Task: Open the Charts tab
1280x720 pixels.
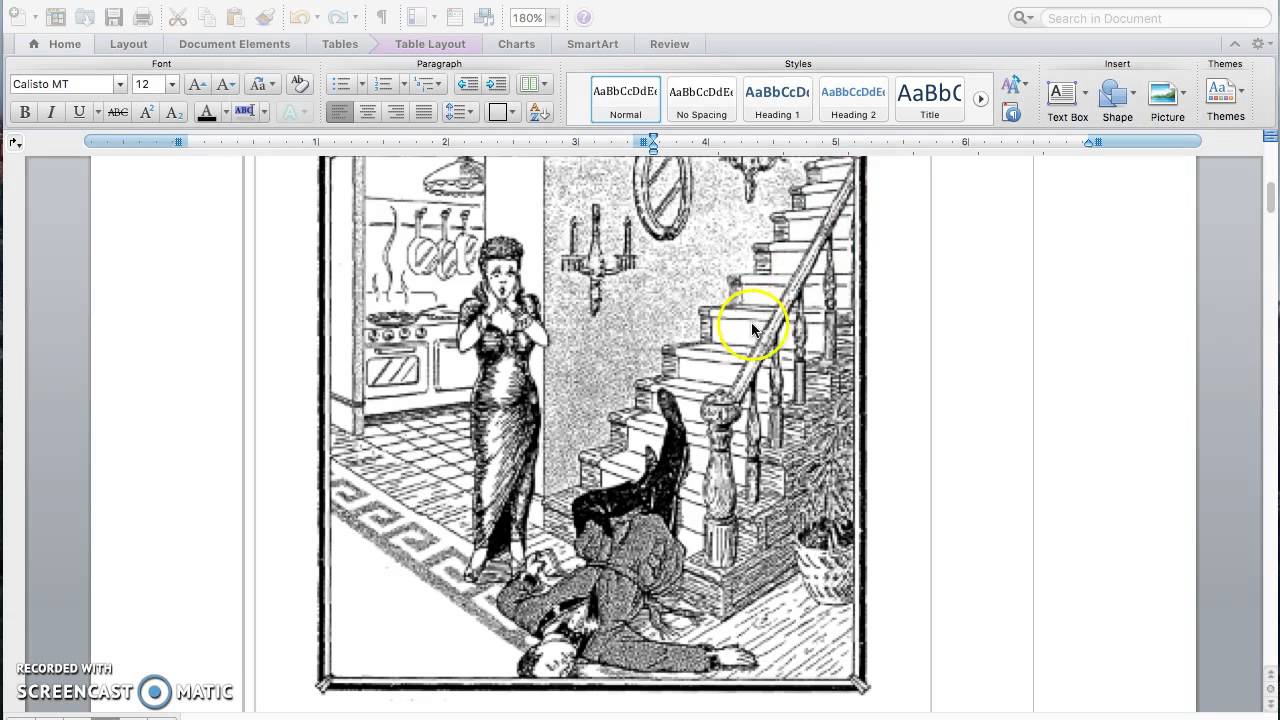Action: pyautogui.click(x=516, y=44)
